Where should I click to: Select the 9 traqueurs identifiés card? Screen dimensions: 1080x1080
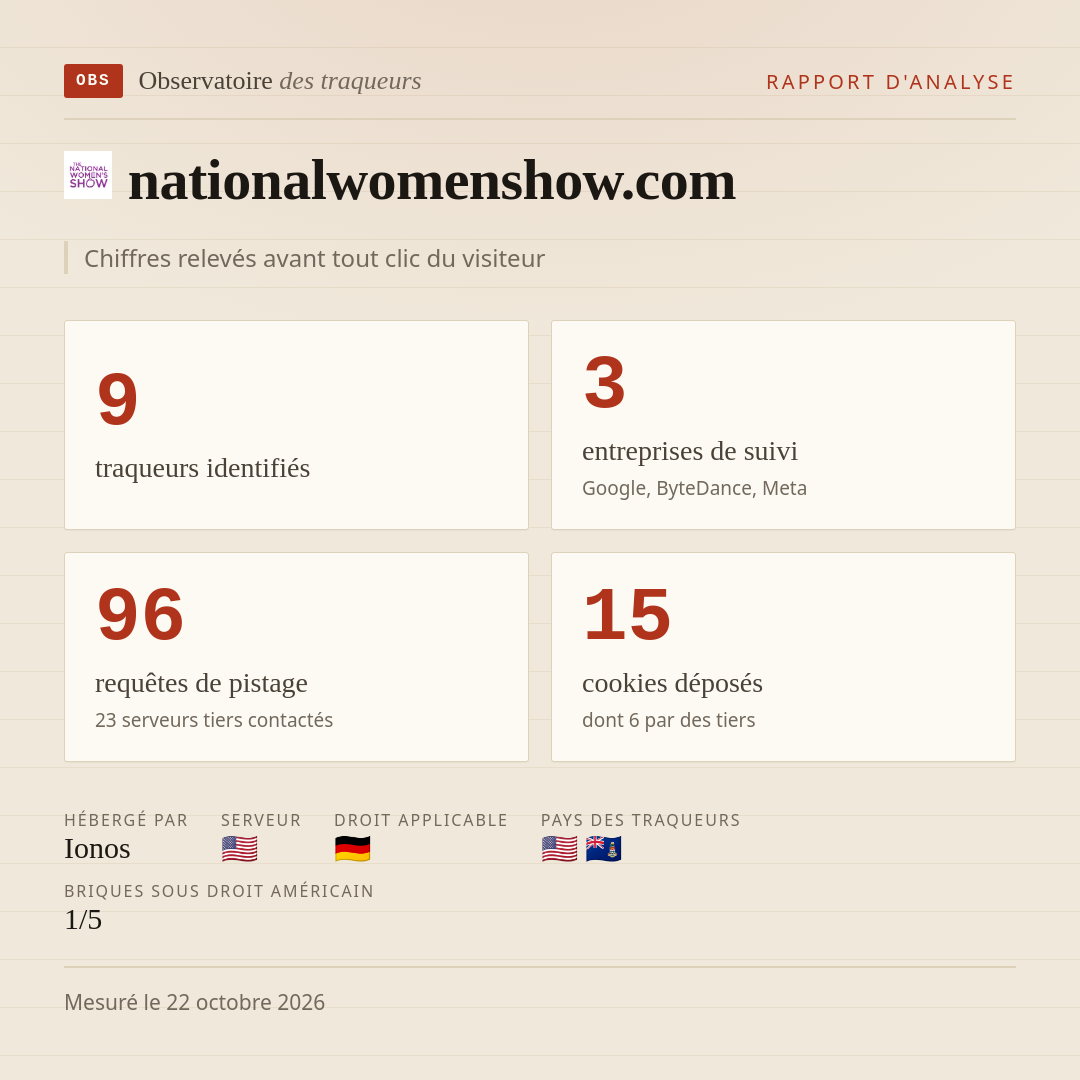296,425
